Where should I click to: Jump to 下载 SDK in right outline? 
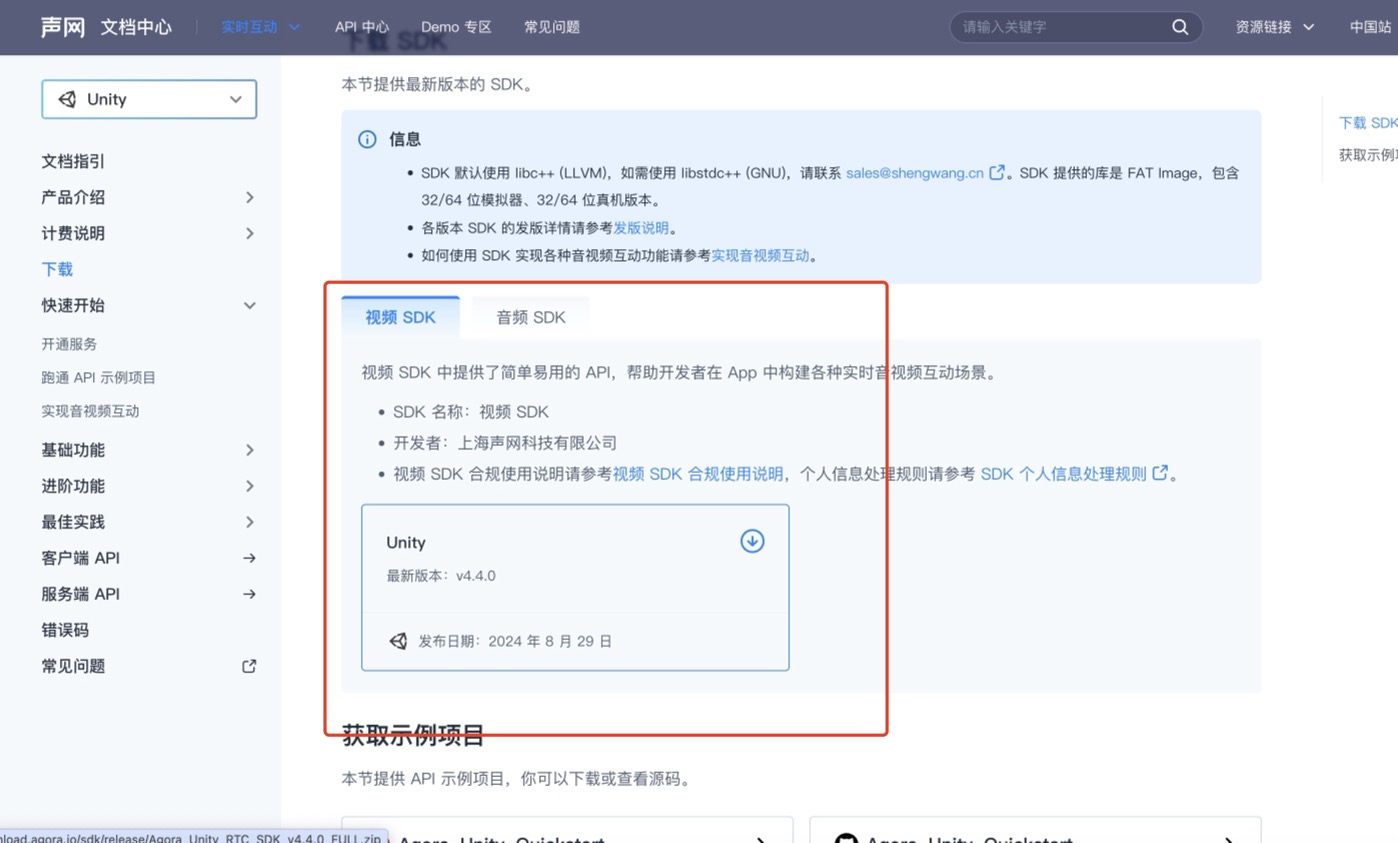click(x=1368, y=122)
